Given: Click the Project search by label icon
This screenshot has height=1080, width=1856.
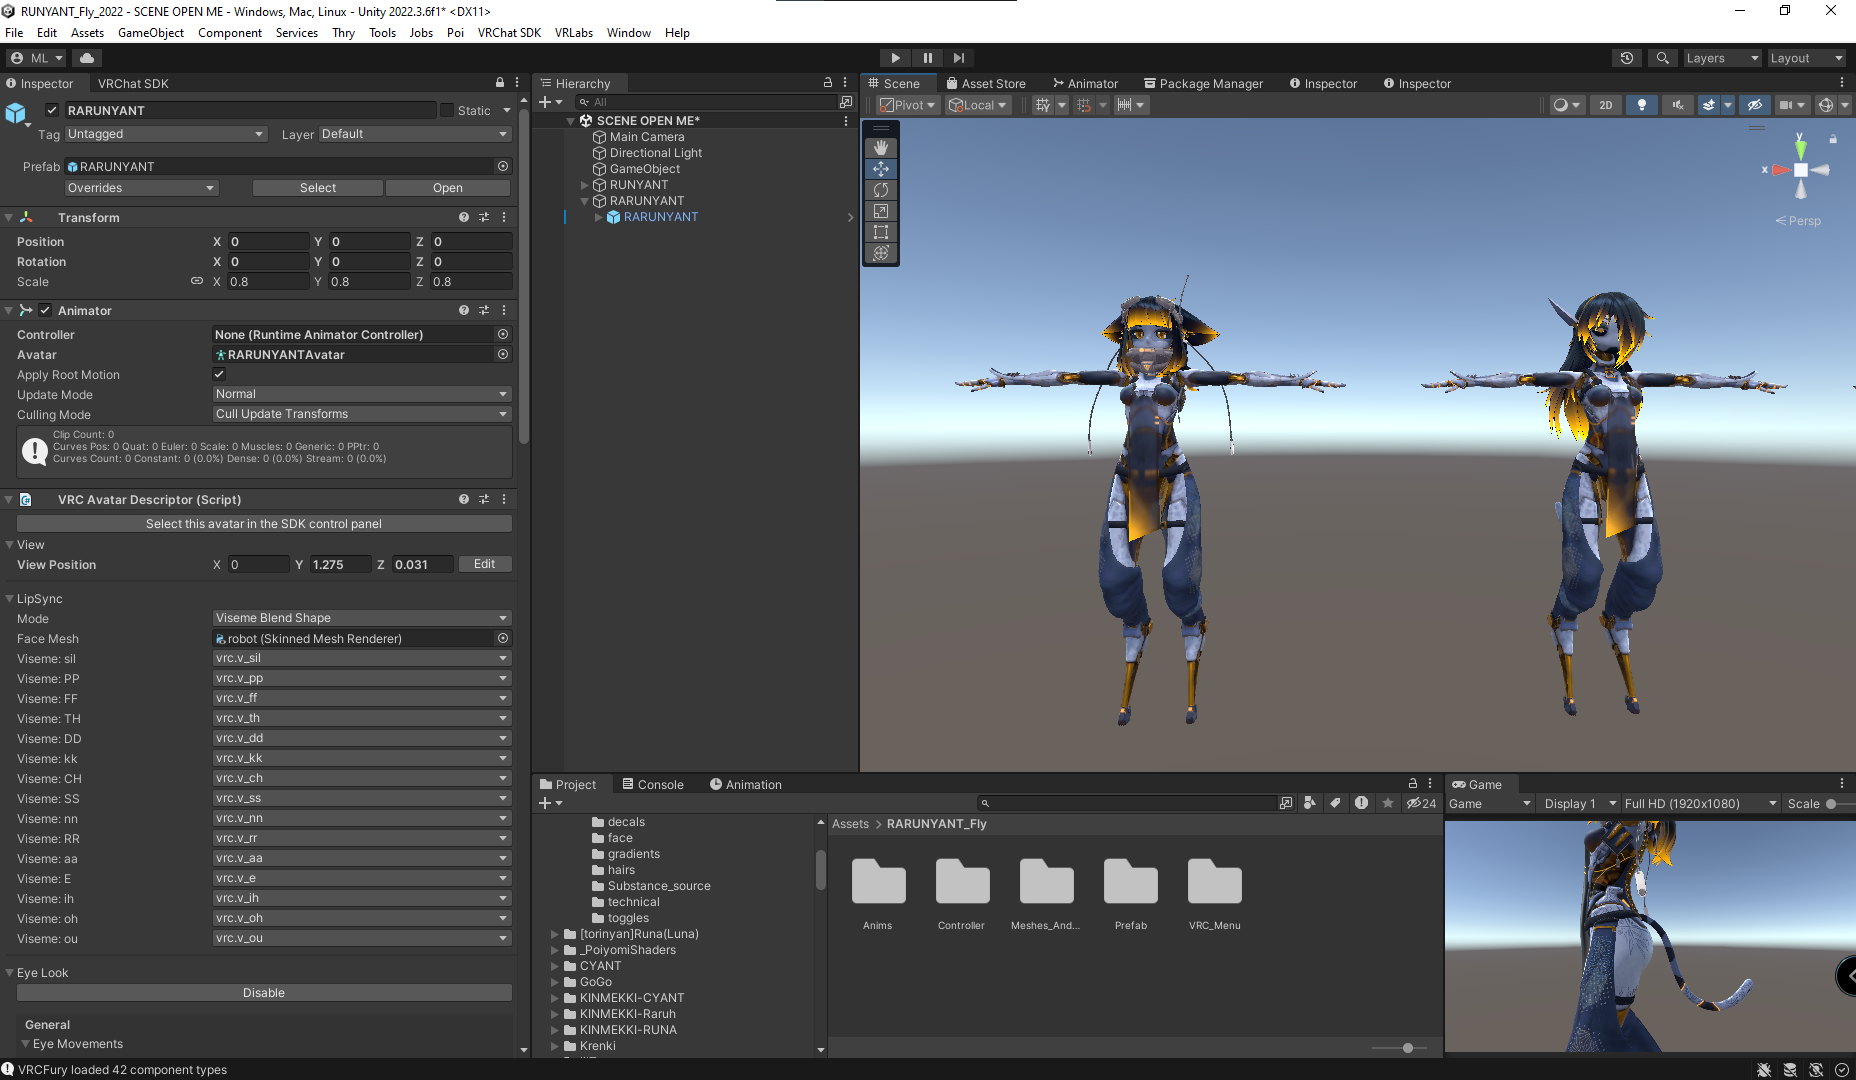Looking at the screenshot, I should 1335,803.
